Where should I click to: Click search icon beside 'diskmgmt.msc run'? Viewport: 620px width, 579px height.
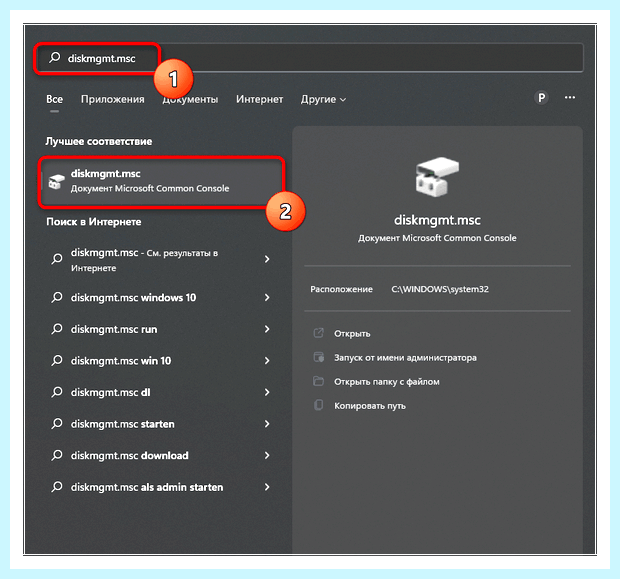57,329
